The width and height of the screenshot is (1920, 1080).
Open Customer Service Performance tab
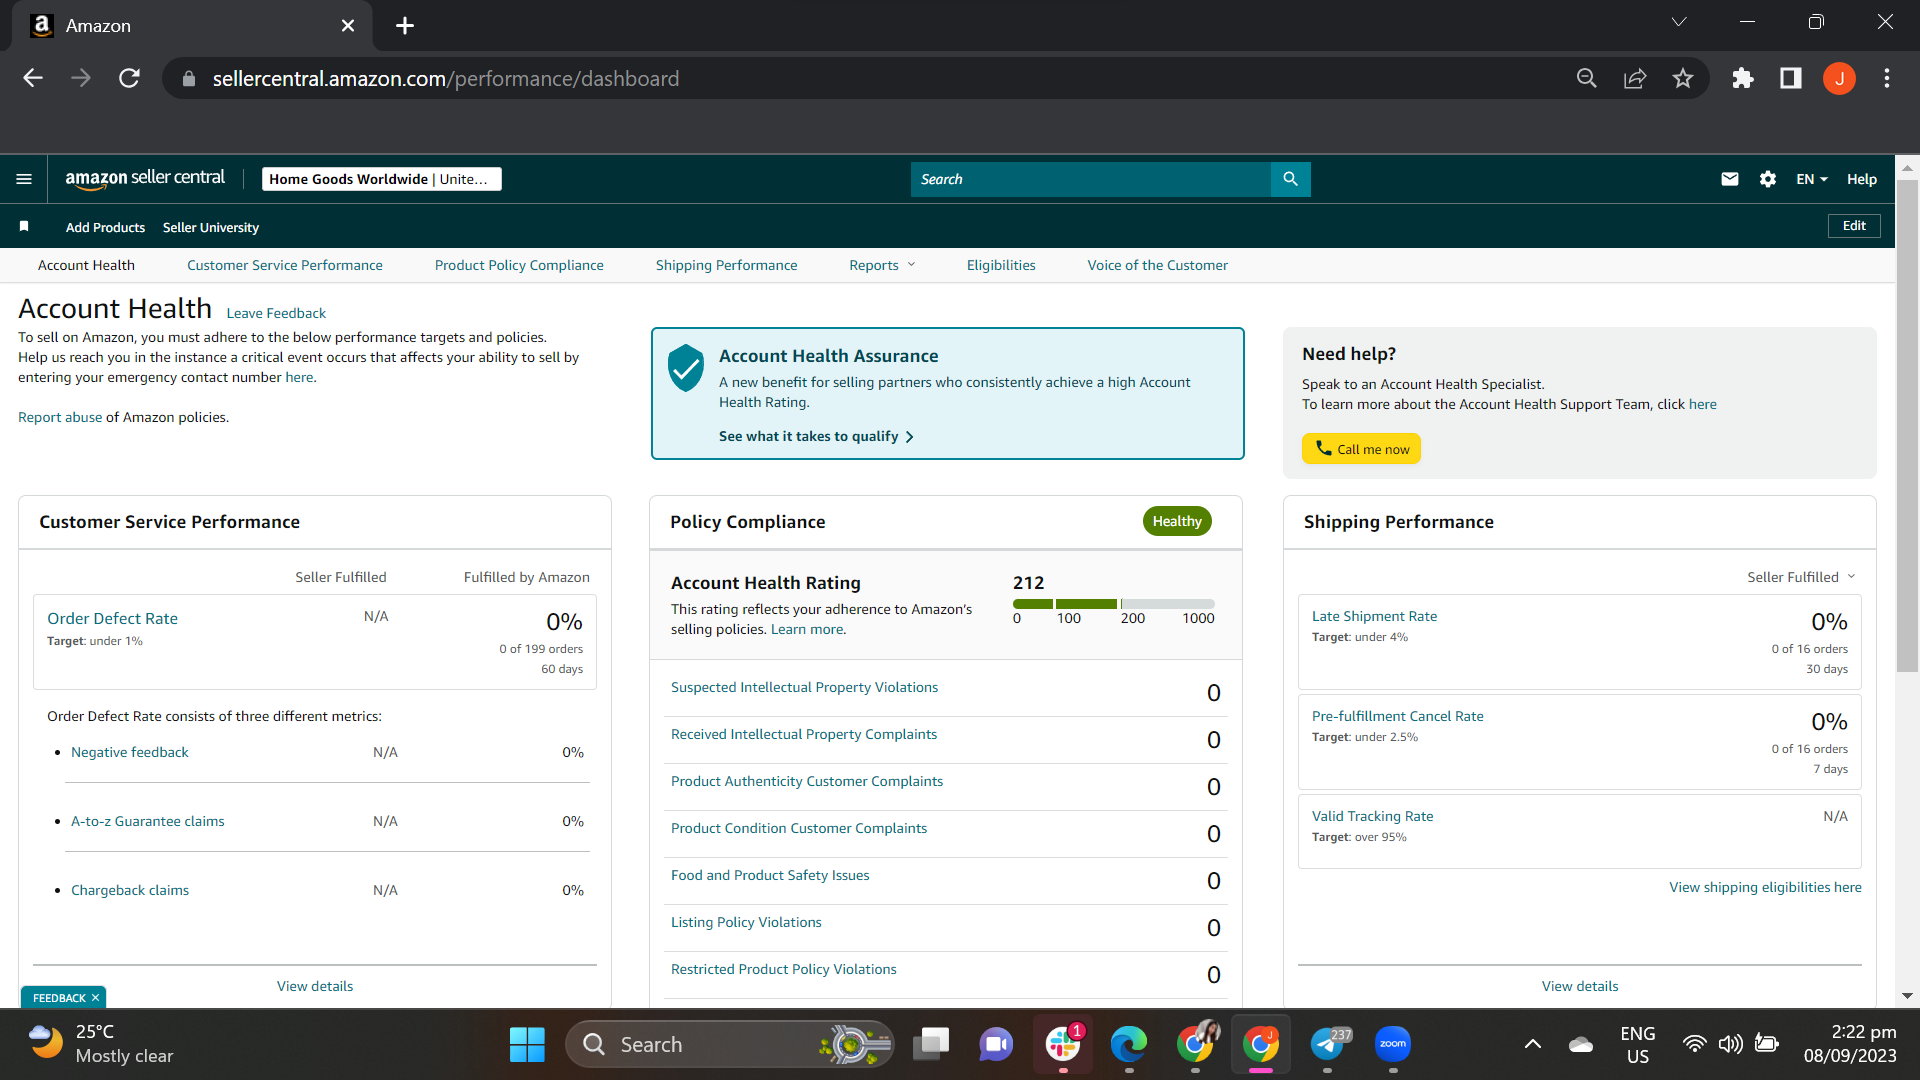click(285, 265)
